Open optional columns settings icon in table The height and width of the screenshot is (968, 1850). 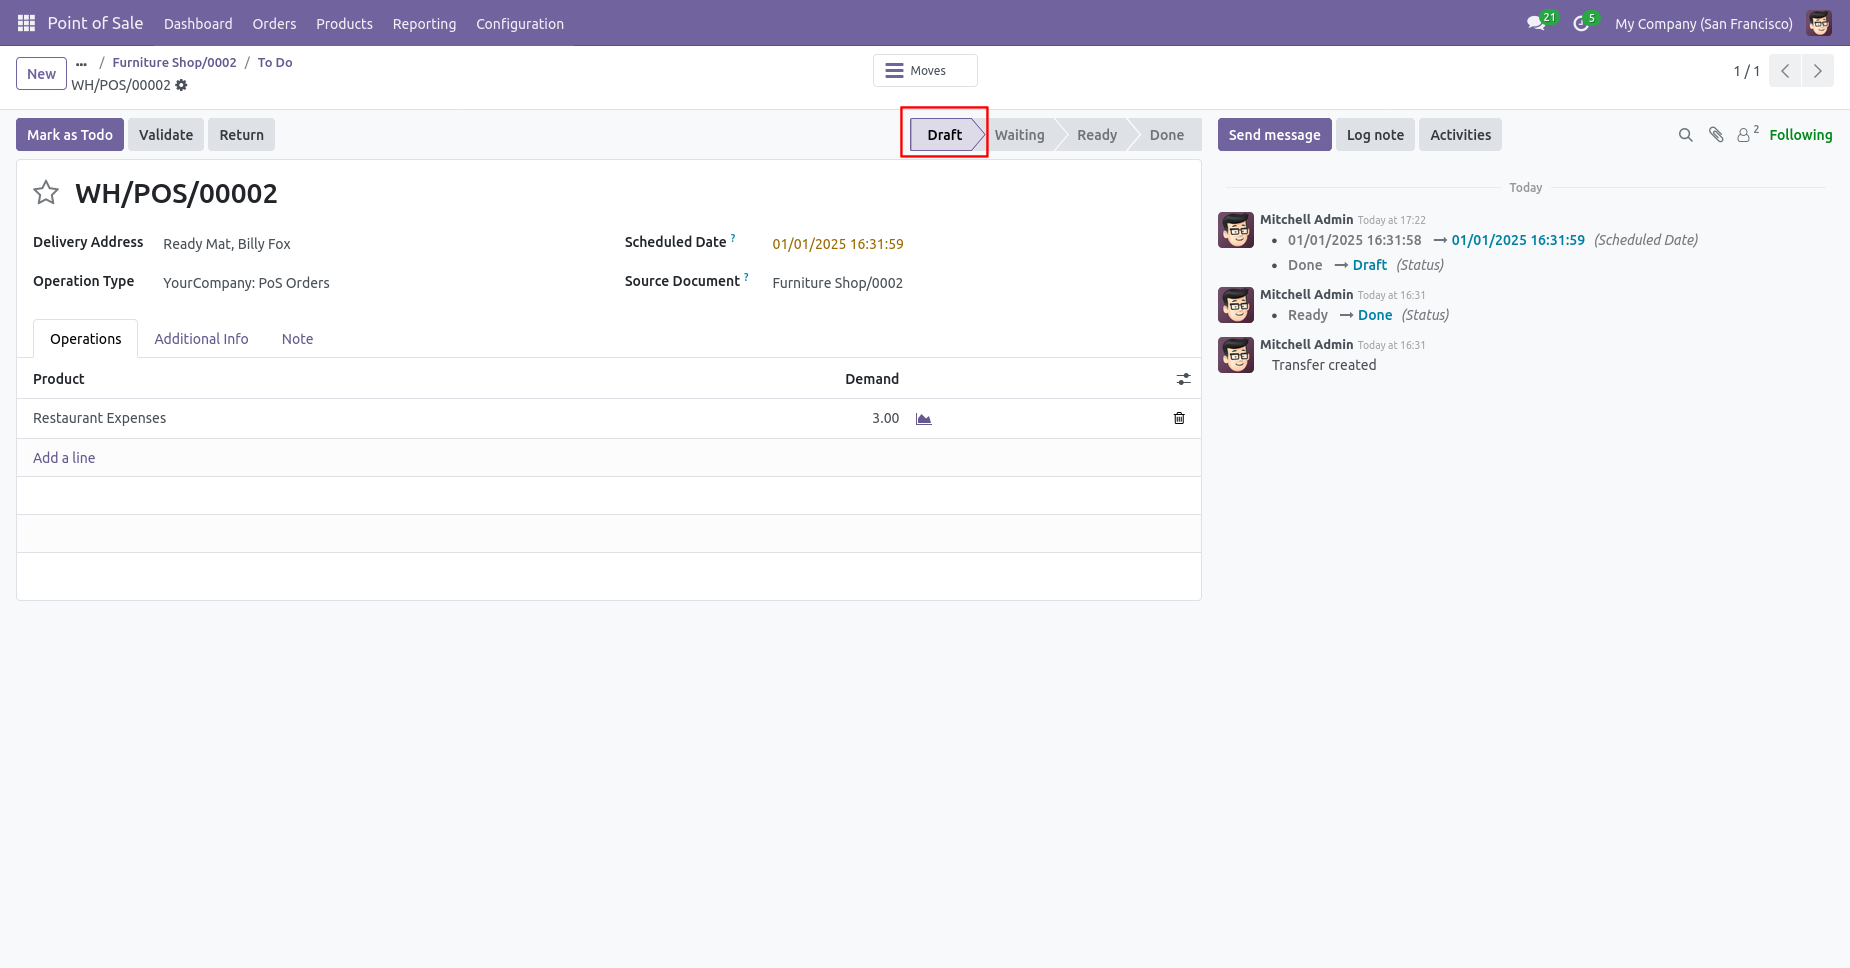(1184, 379)
